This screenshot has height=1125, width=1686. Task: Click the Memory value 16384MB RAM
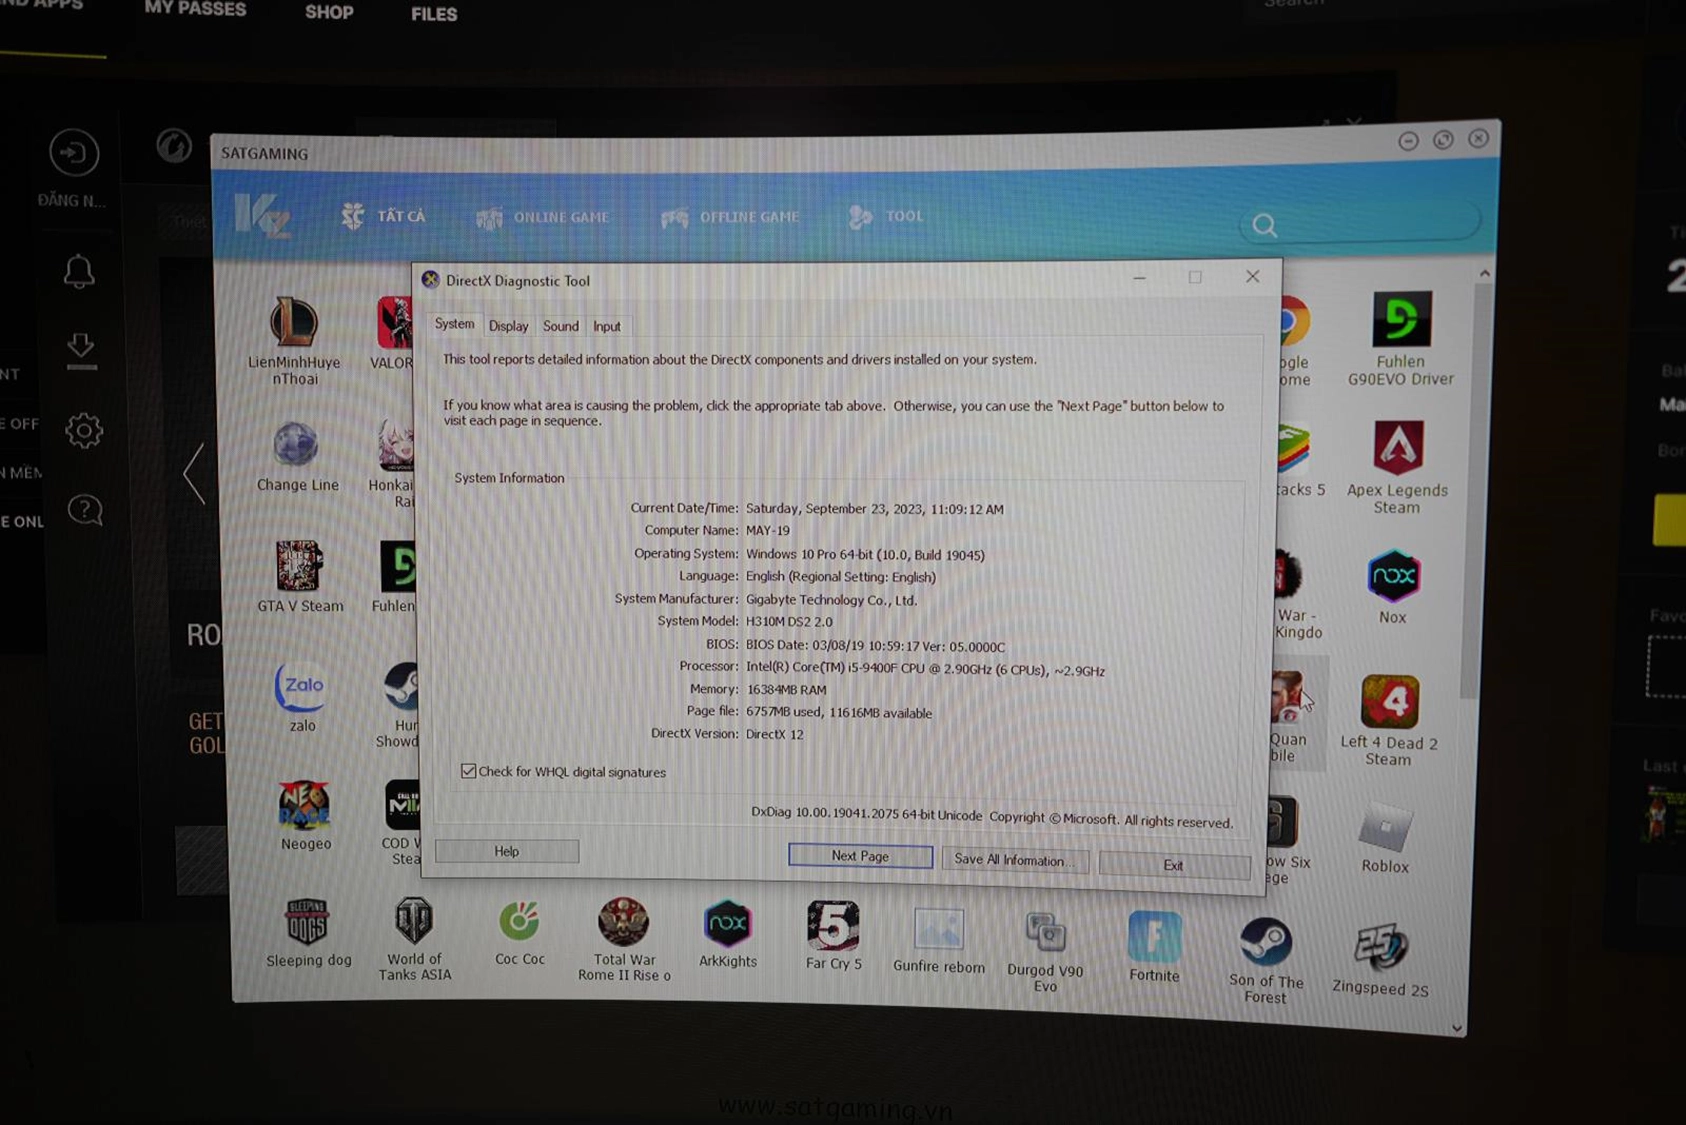coord(786,690)
